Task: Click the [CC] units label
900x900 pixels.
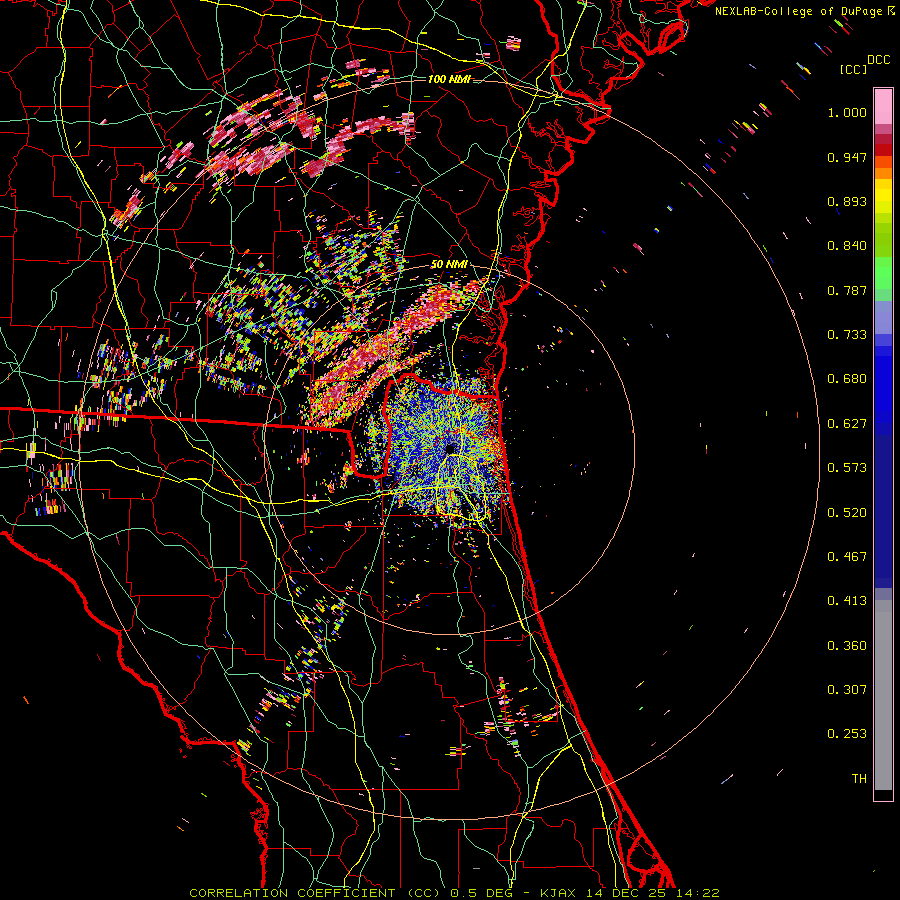Action: coord(853,69)
